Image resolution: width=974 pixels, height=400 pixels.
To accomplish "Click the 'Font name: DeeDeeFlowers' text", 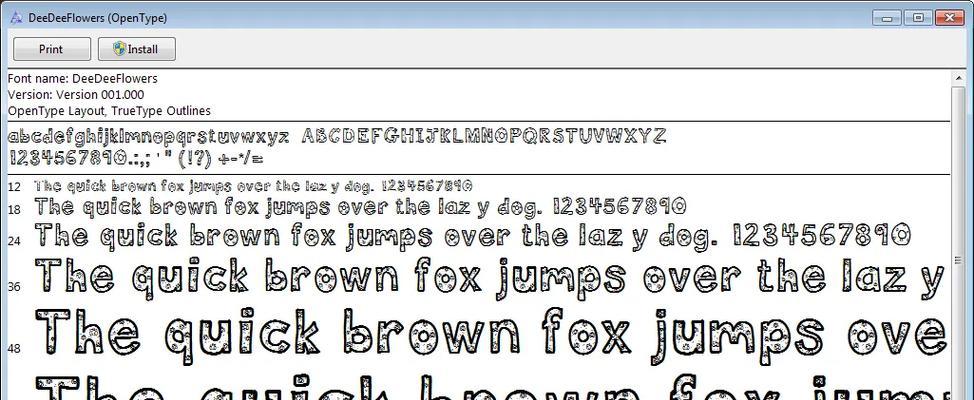I will (x=83, y=79).
